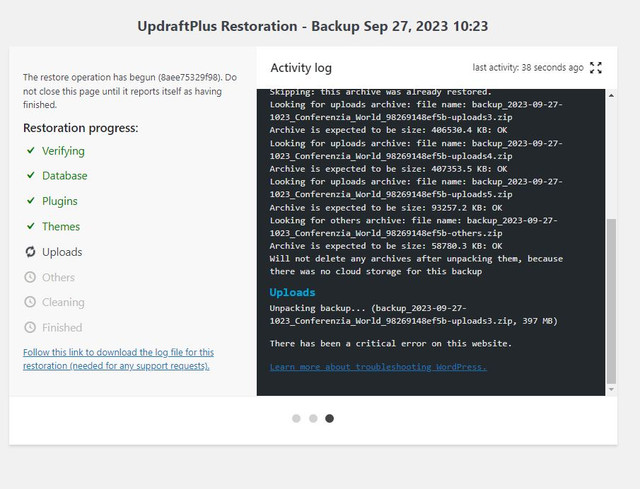Viewport: 640px width, 489px height.
Task: Click the Restoration progress heading
Action: [x=80, y=128]
